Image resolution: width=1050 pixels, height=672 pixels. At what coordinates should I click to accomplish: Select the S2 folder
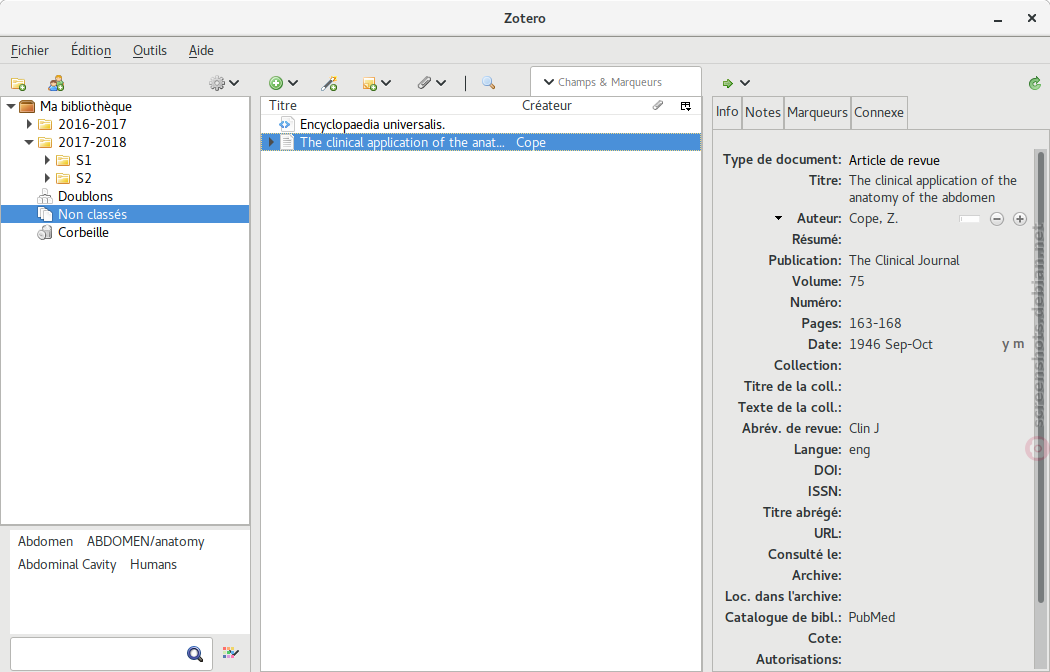coord(84,178)
